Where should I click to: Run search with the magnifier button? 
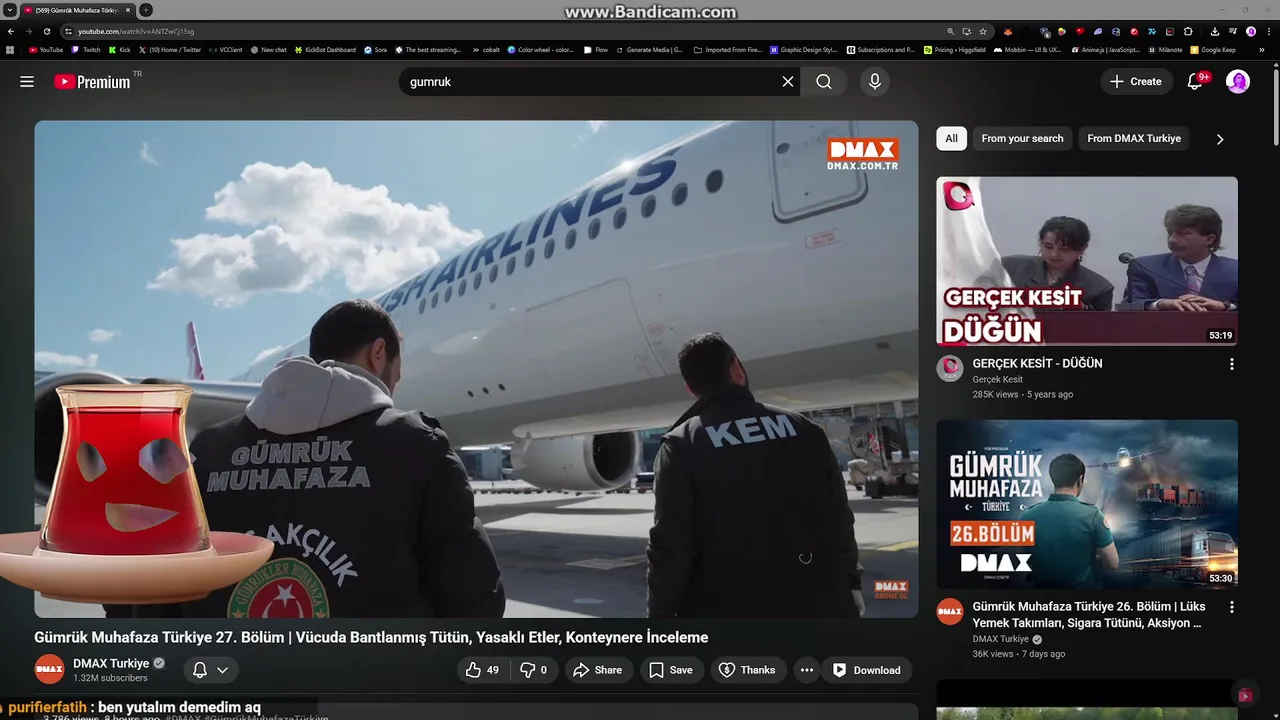(x=824, y=82)
